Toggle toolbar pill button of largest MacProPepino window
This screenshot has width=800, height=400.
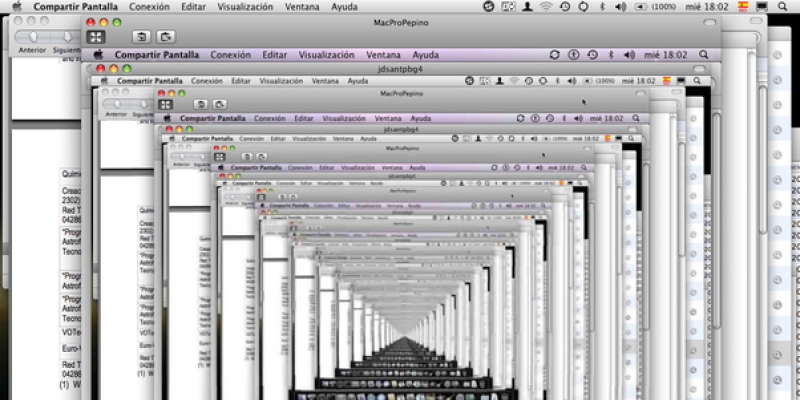coord(710,22)
